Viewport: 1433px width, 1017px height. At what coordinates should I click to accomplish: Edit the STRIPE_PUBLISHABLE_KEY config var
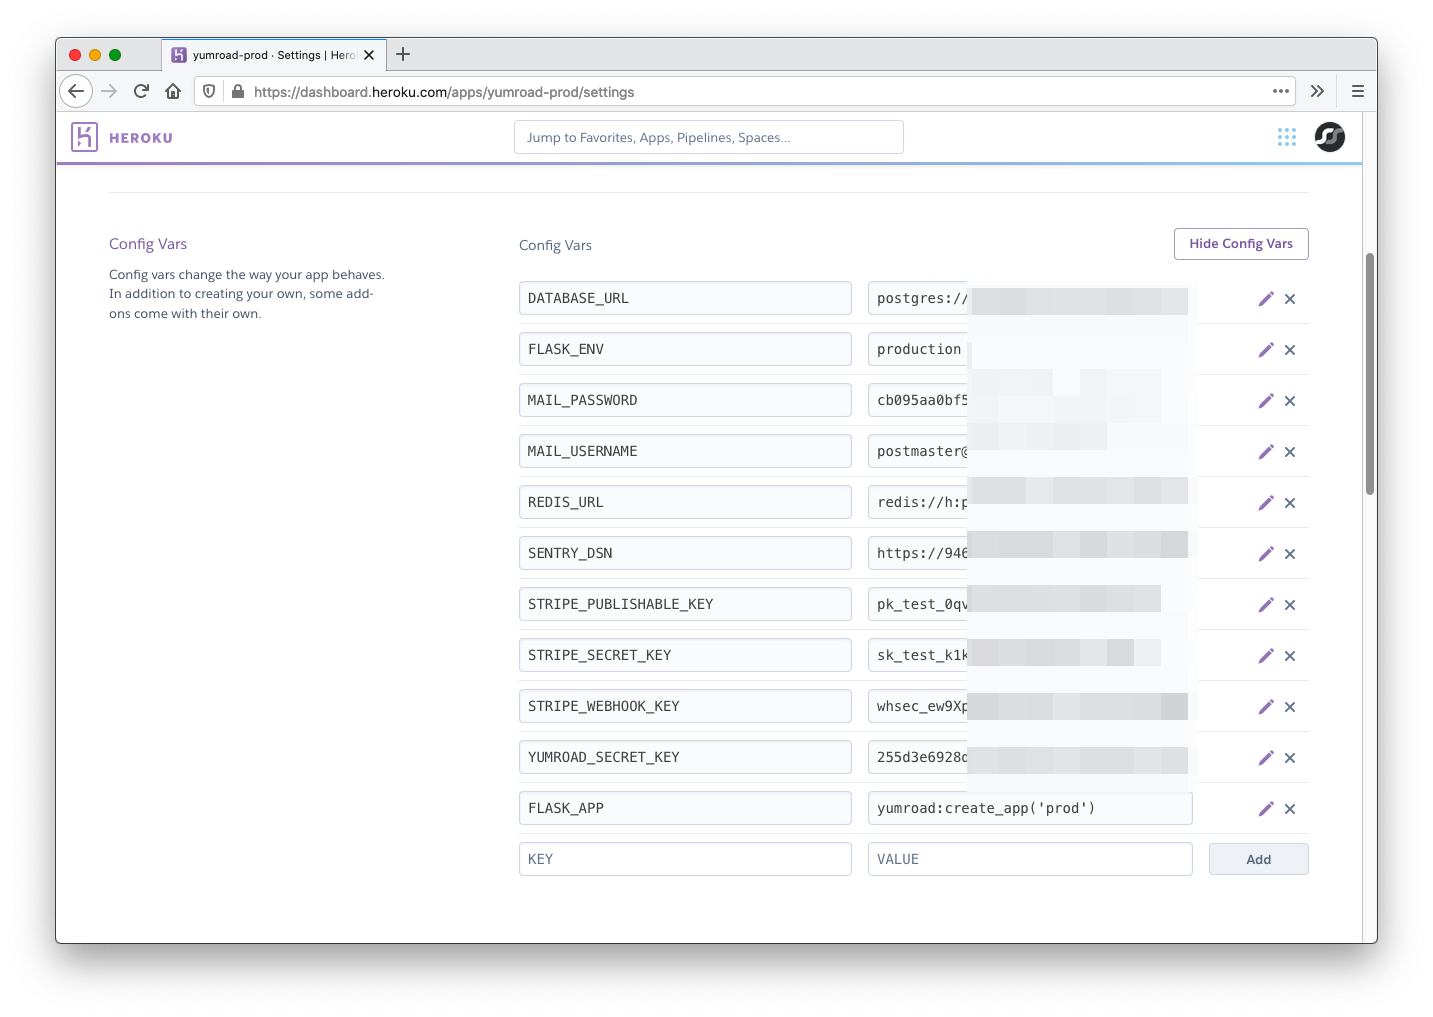coord(1266,605)
